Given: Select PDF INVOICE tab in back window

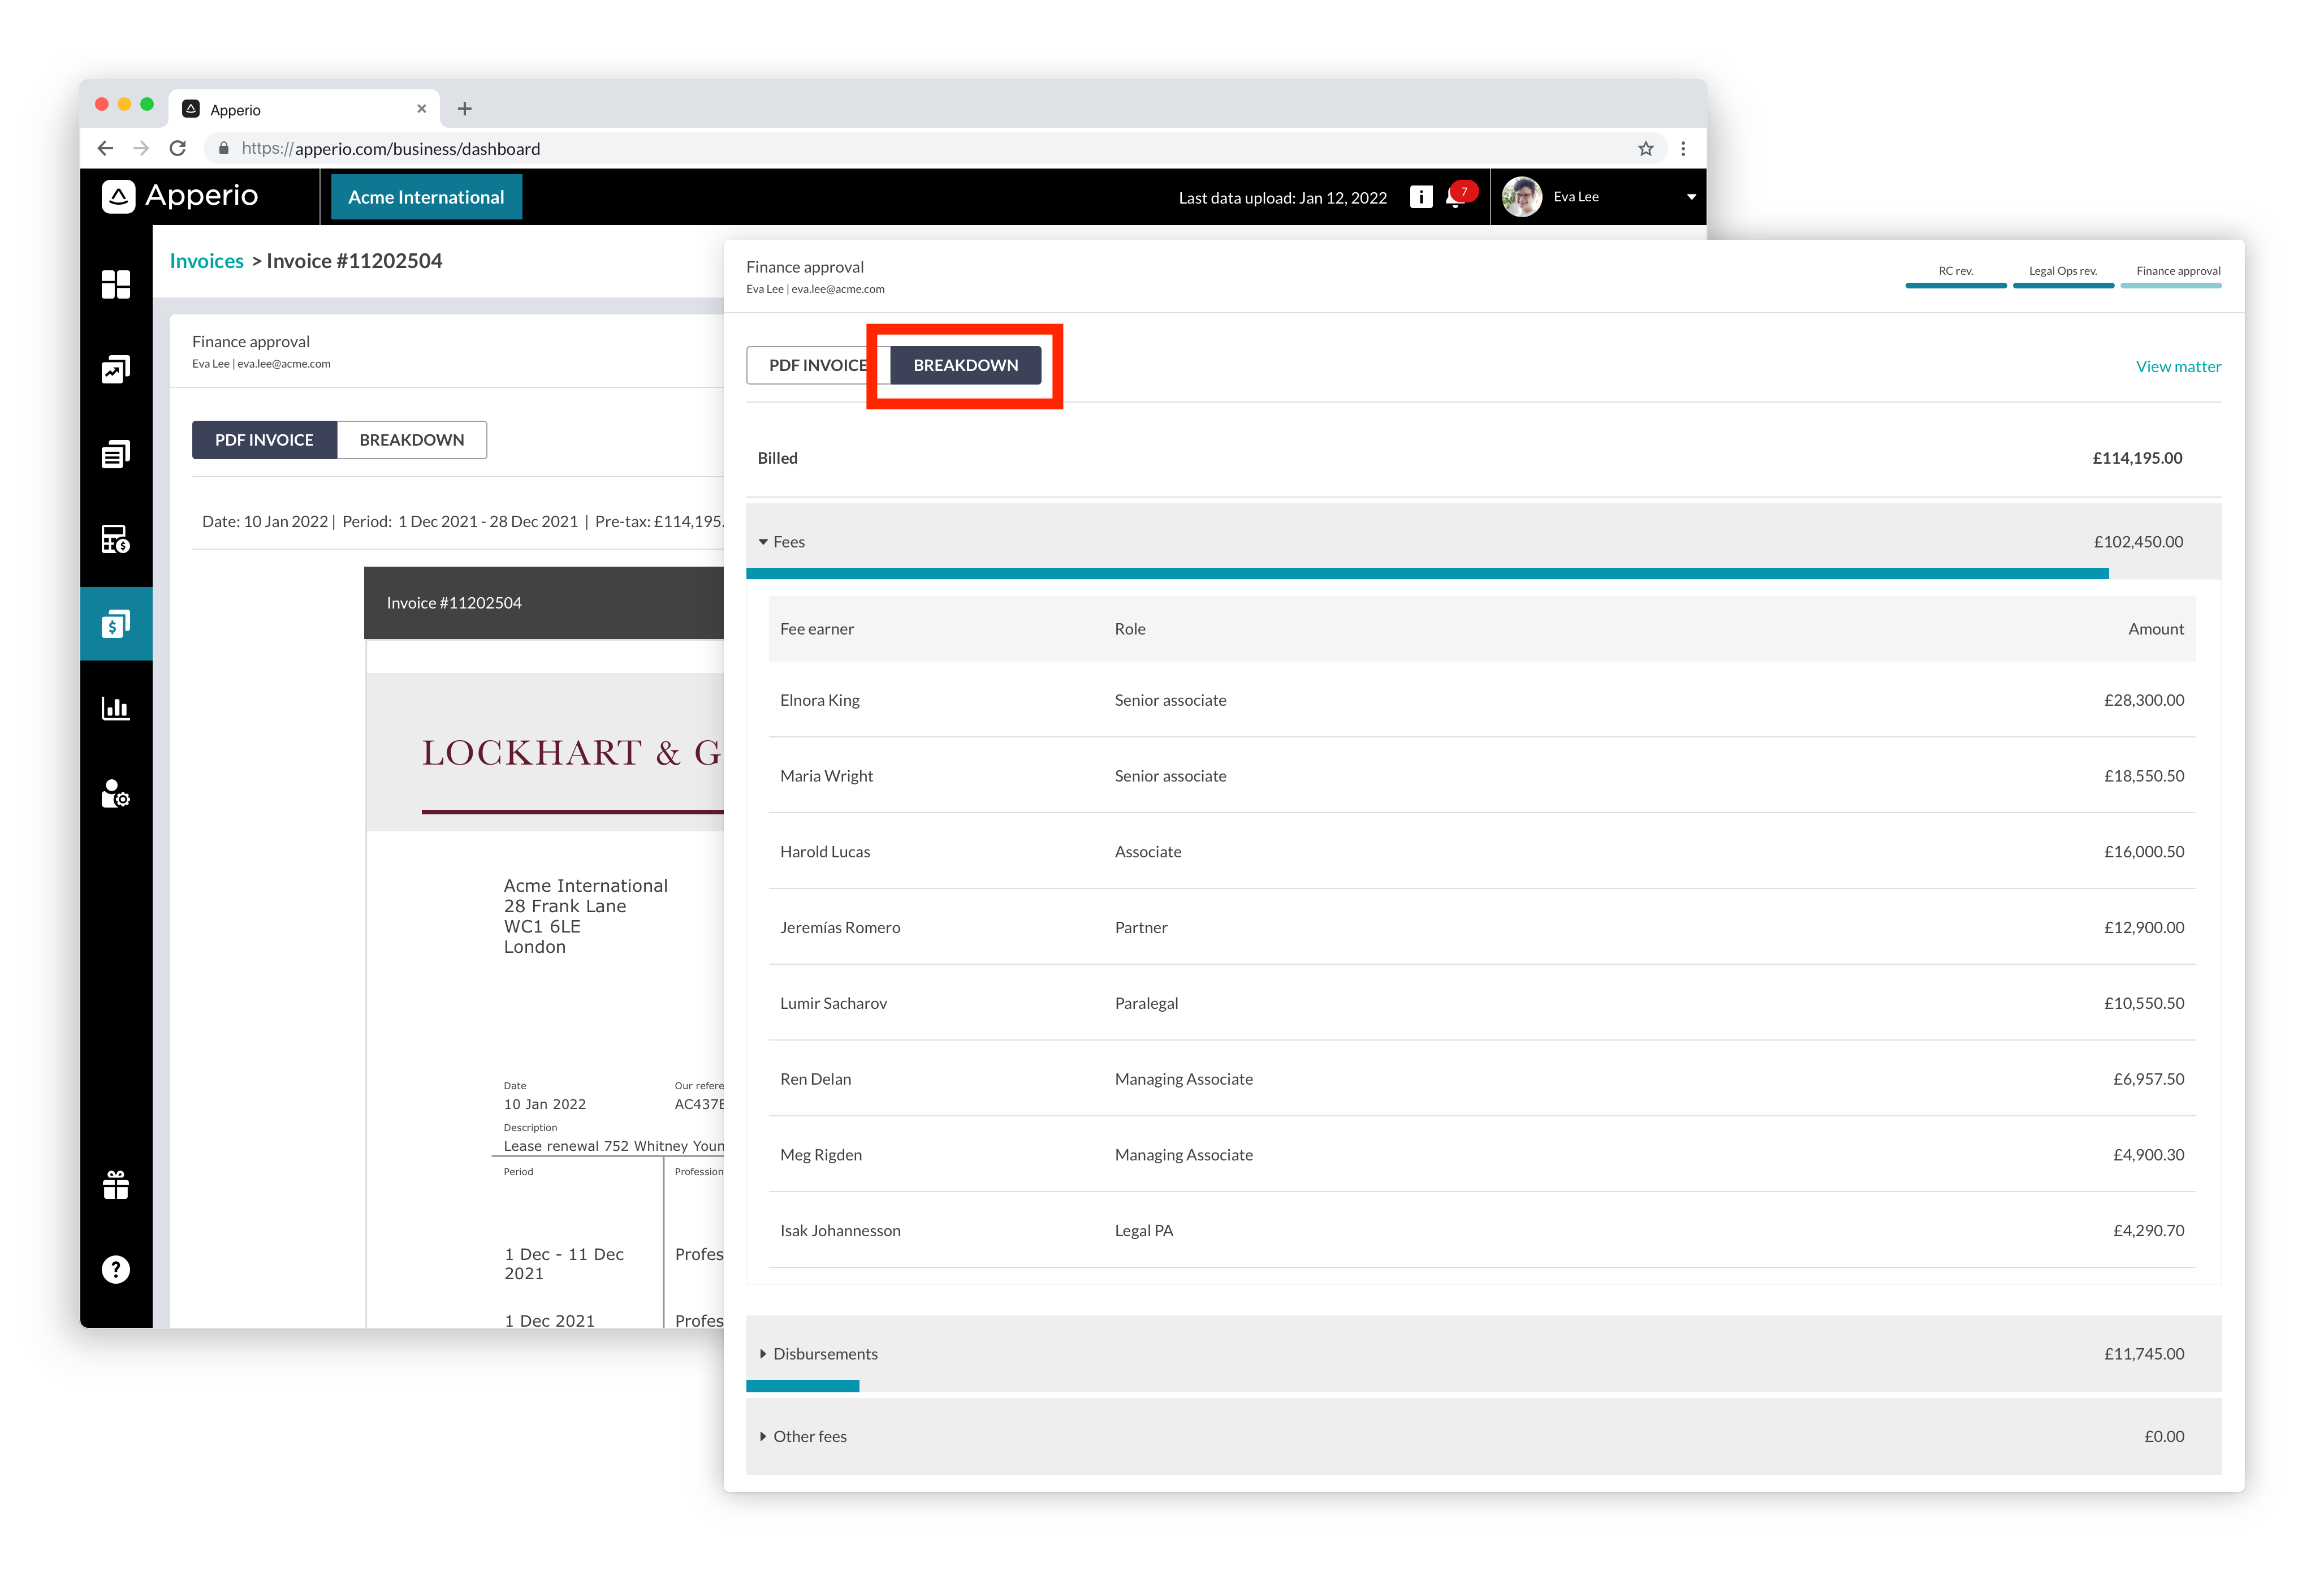Looking at the screenshot, I should coord(264,440).
